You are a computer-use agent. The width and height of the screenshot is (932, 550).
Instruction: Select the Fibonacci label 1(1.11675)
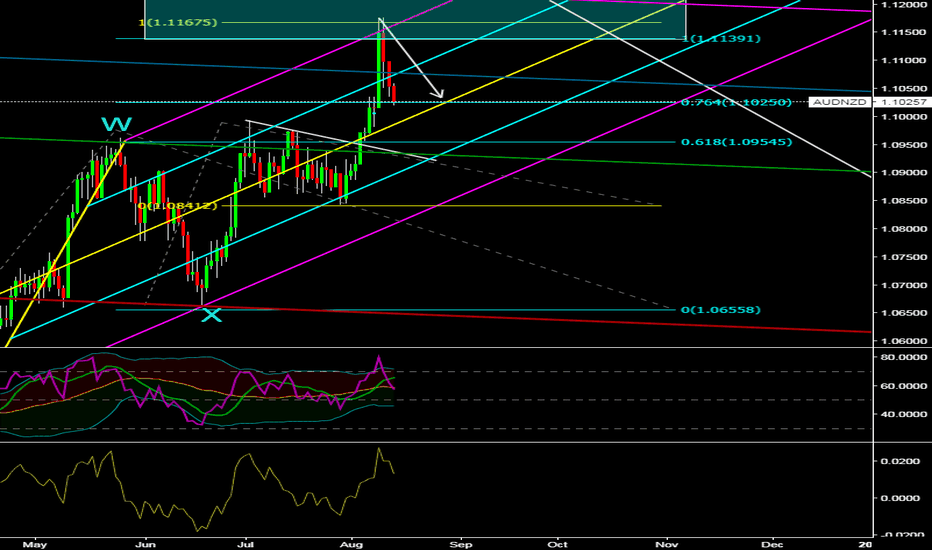pos(178,23)
